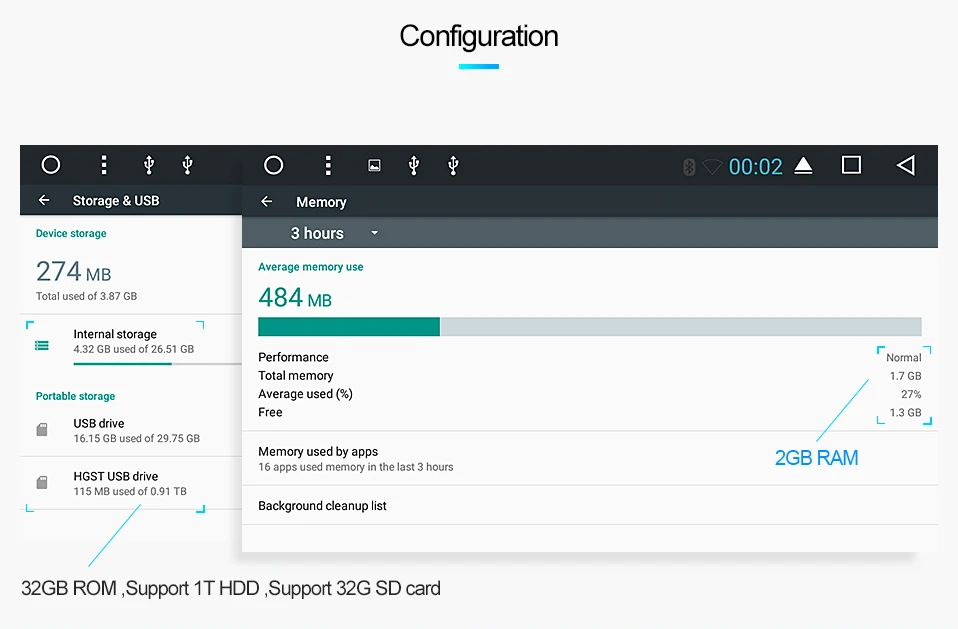Screen dimensions: 958x629
Task: Tap the Wi-Fi status icon
Action: (712, 166)
